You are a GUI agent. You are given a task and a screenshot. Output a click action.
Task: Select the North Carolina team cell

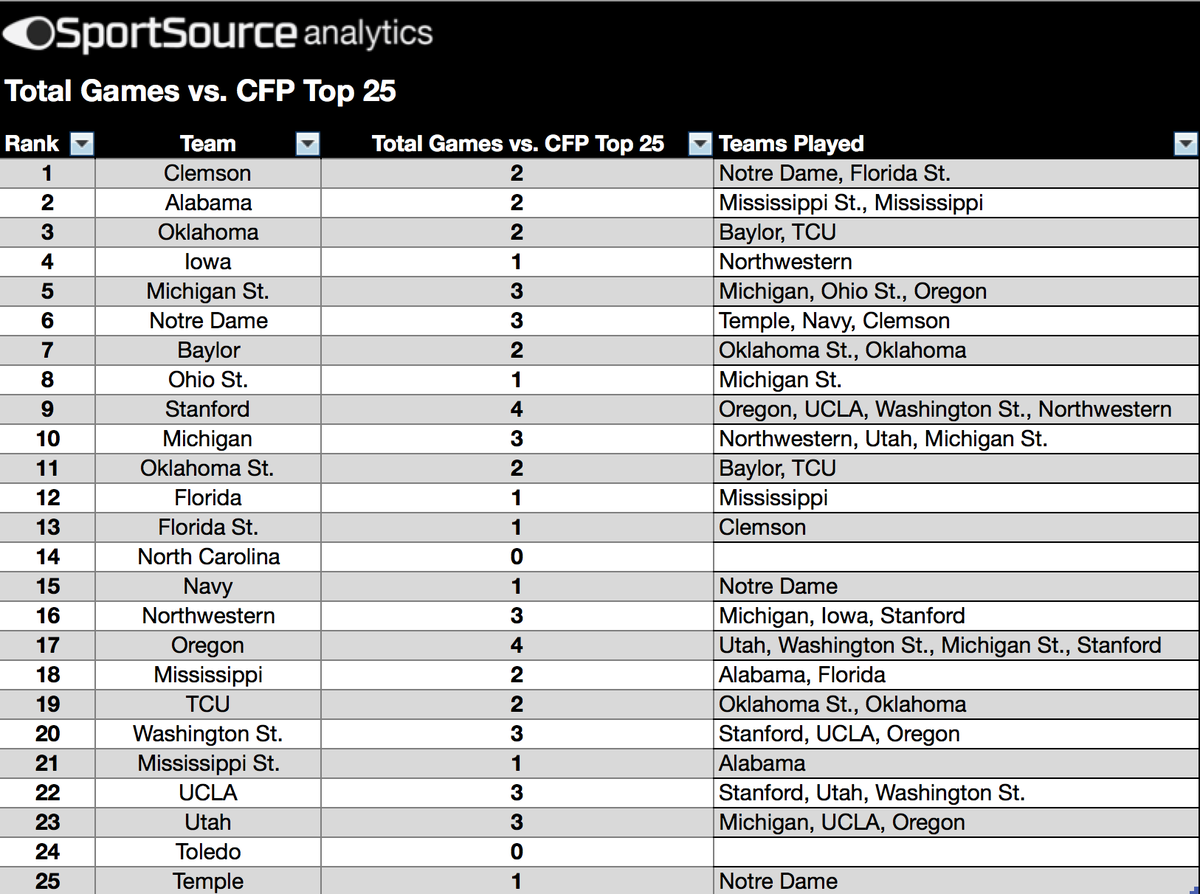[208, 557]
